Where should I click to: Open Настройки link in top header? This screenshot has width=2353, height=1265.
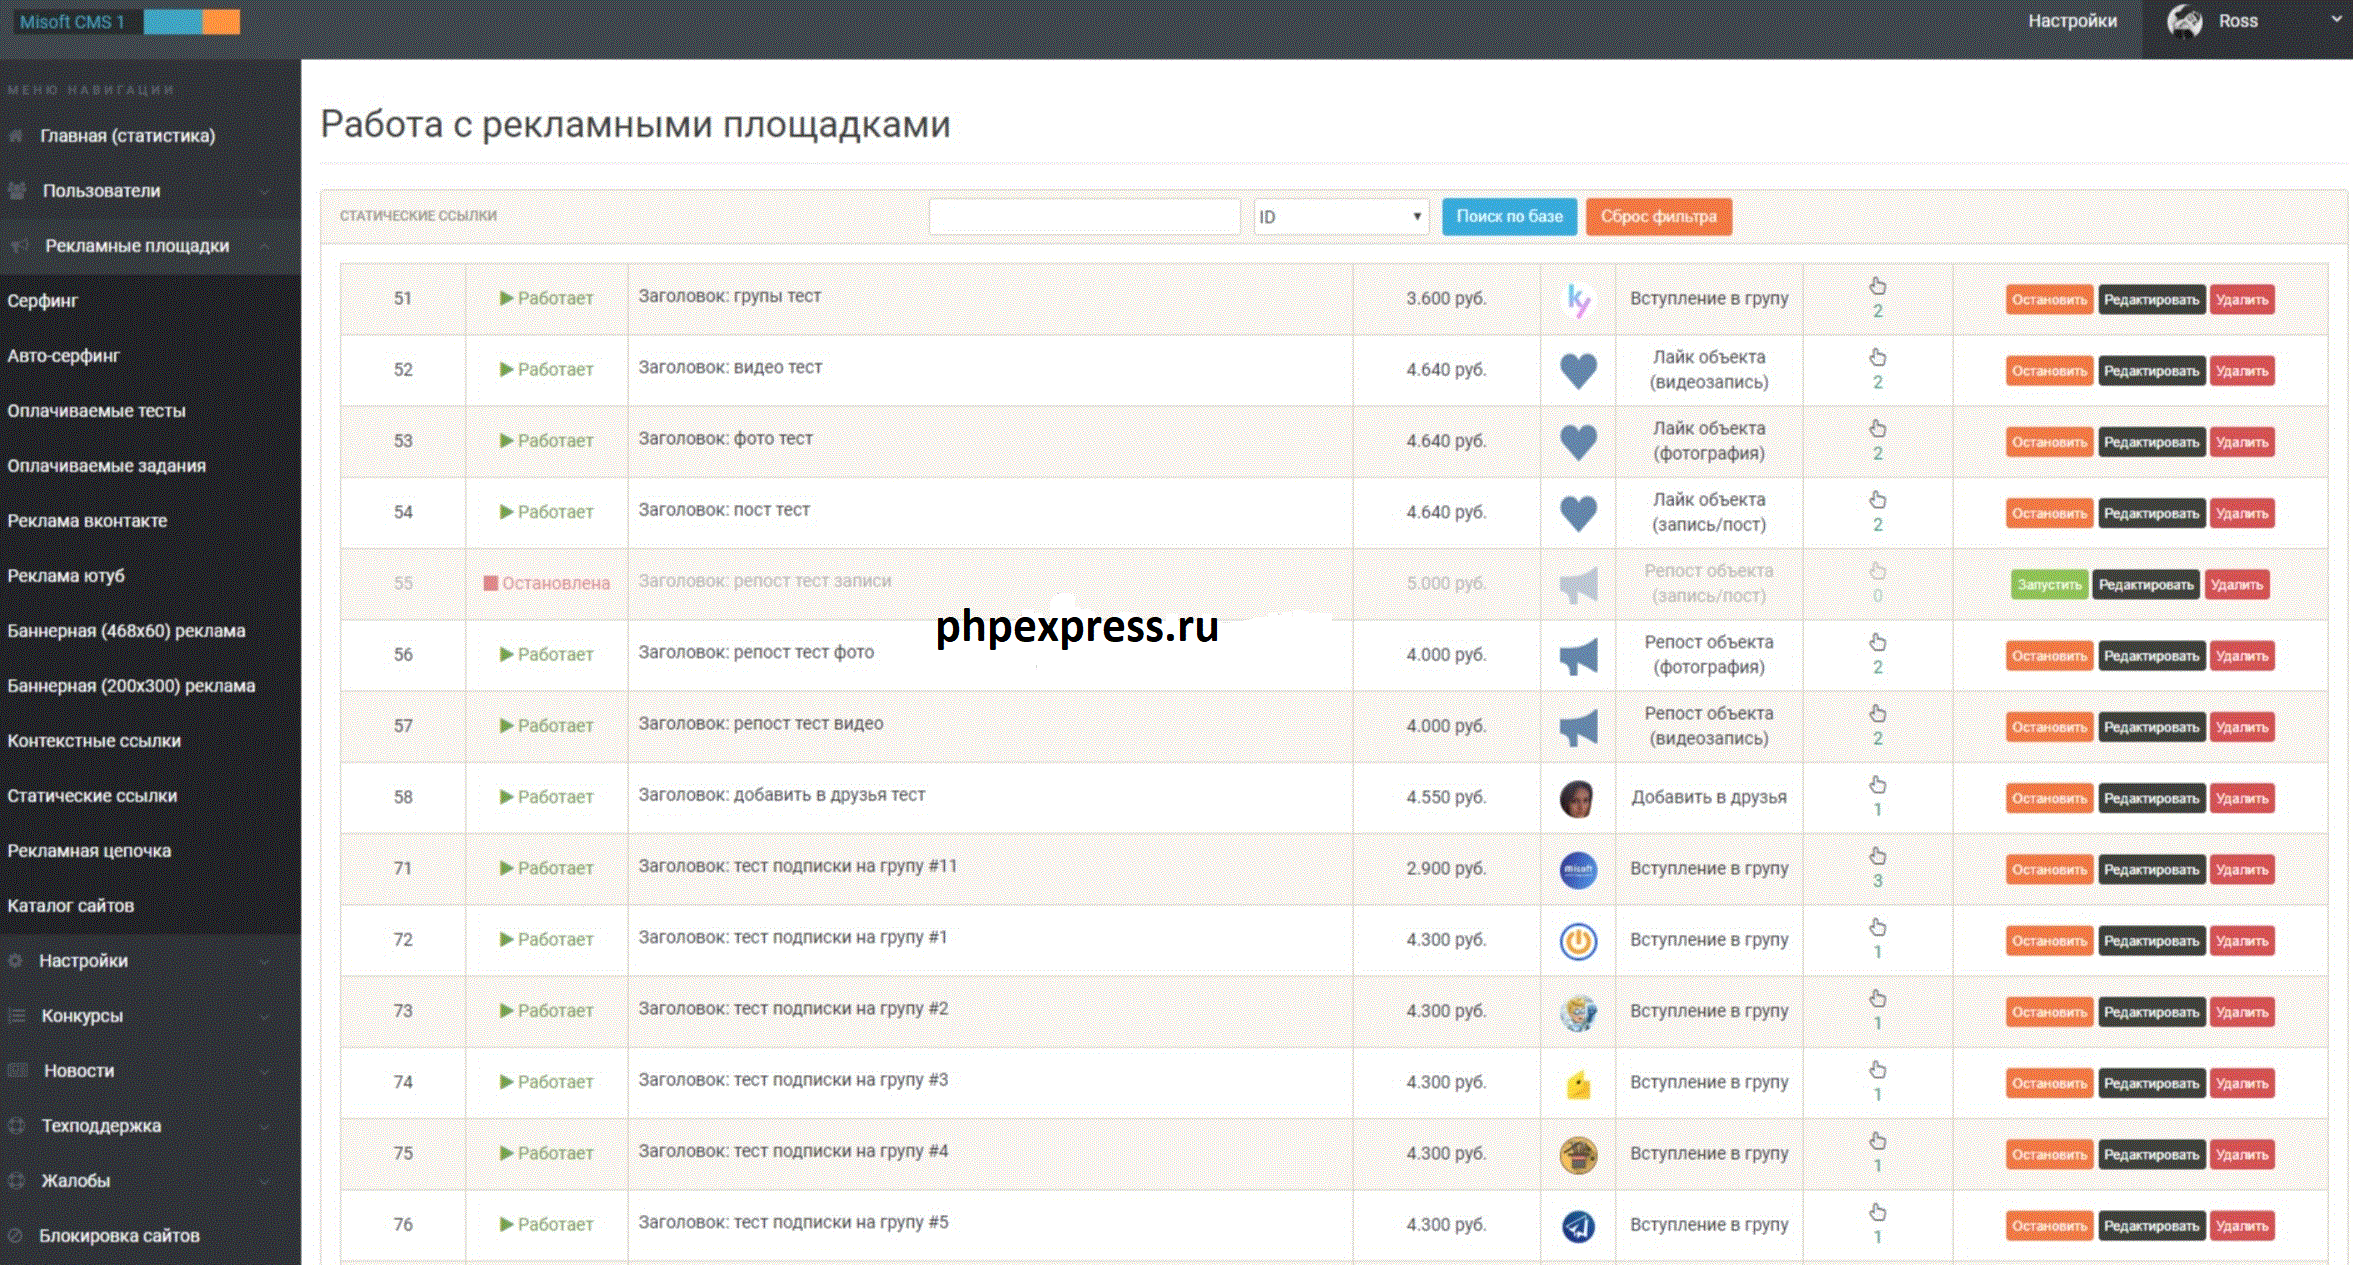click(x=2072, y=21)
